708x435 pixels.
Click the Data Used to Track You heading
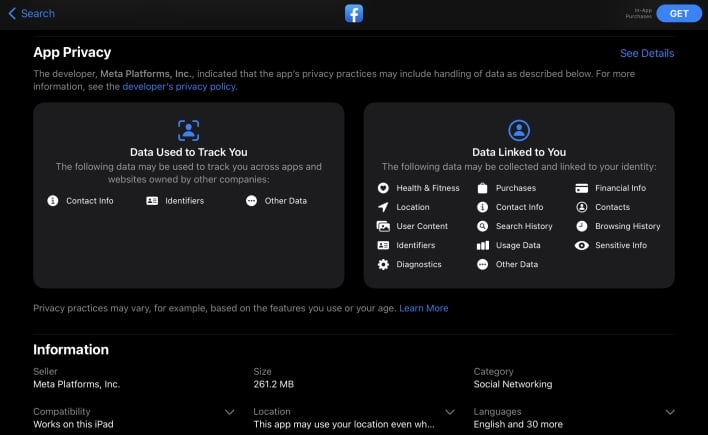188,152
